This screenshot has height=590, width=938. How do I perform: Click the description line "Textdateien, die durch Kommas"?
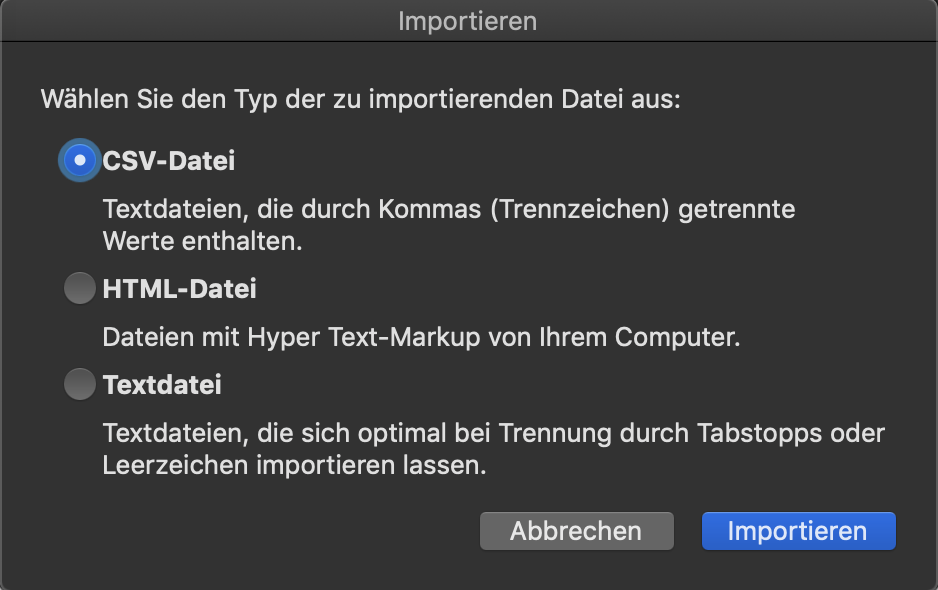pyautogui.click(x=449, y=209)
